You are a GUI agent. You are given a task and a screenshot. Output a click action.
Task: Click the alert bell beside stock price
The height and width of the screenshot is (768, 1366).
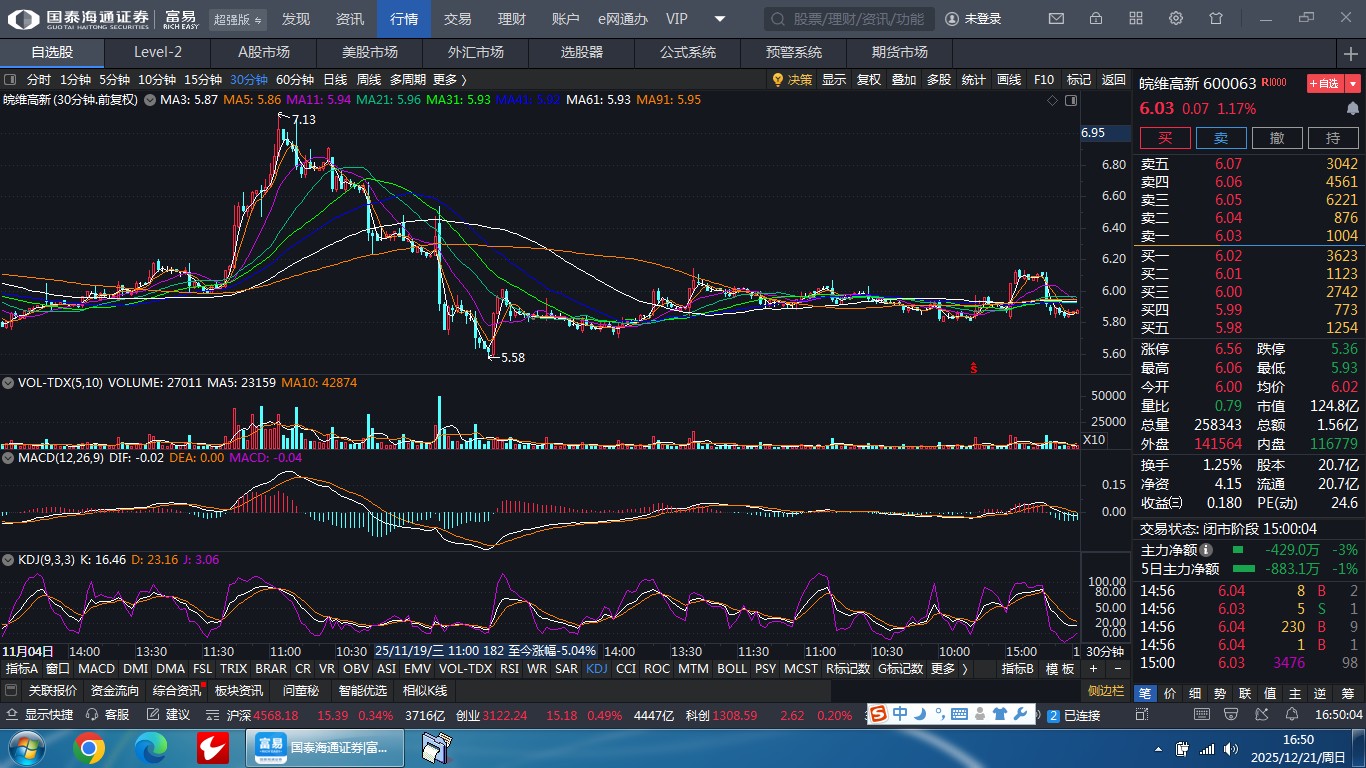pos(1353,108)
